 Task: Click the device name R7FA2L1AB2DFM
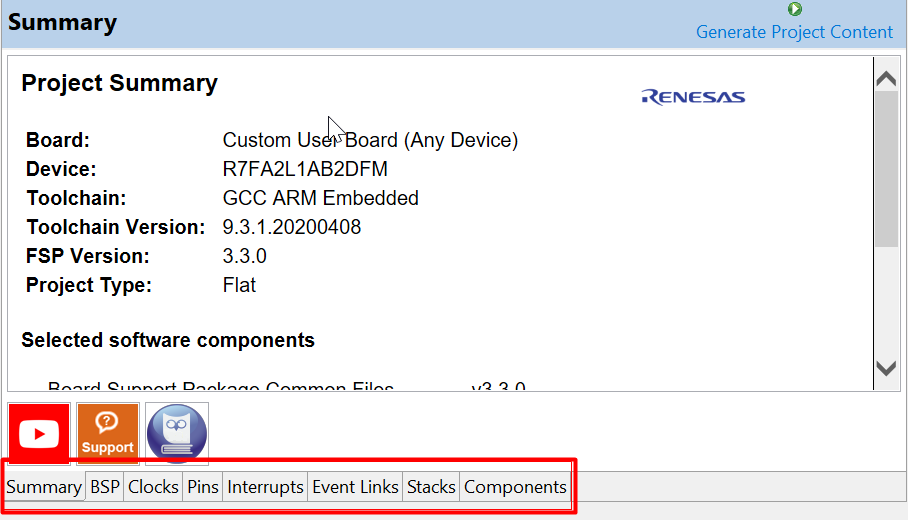tap(305, 169)
